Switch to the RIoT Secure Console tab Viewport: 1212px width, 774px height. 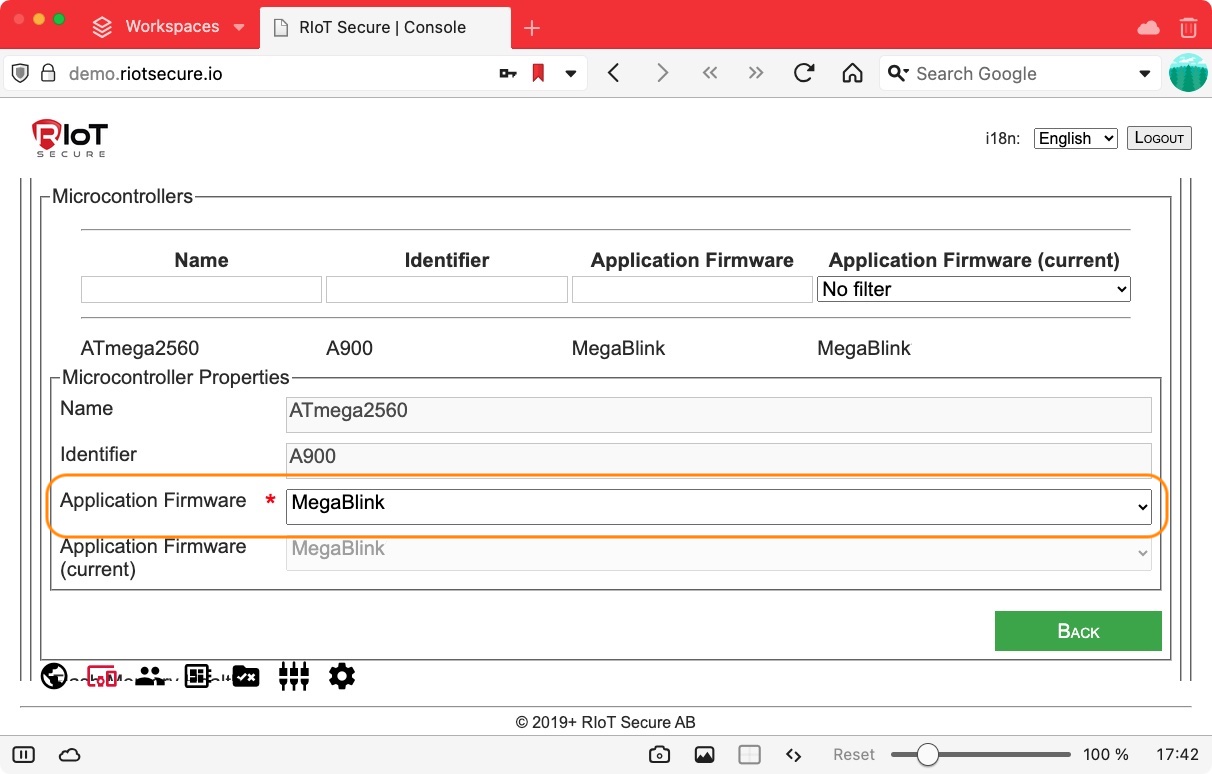[383, 27]
